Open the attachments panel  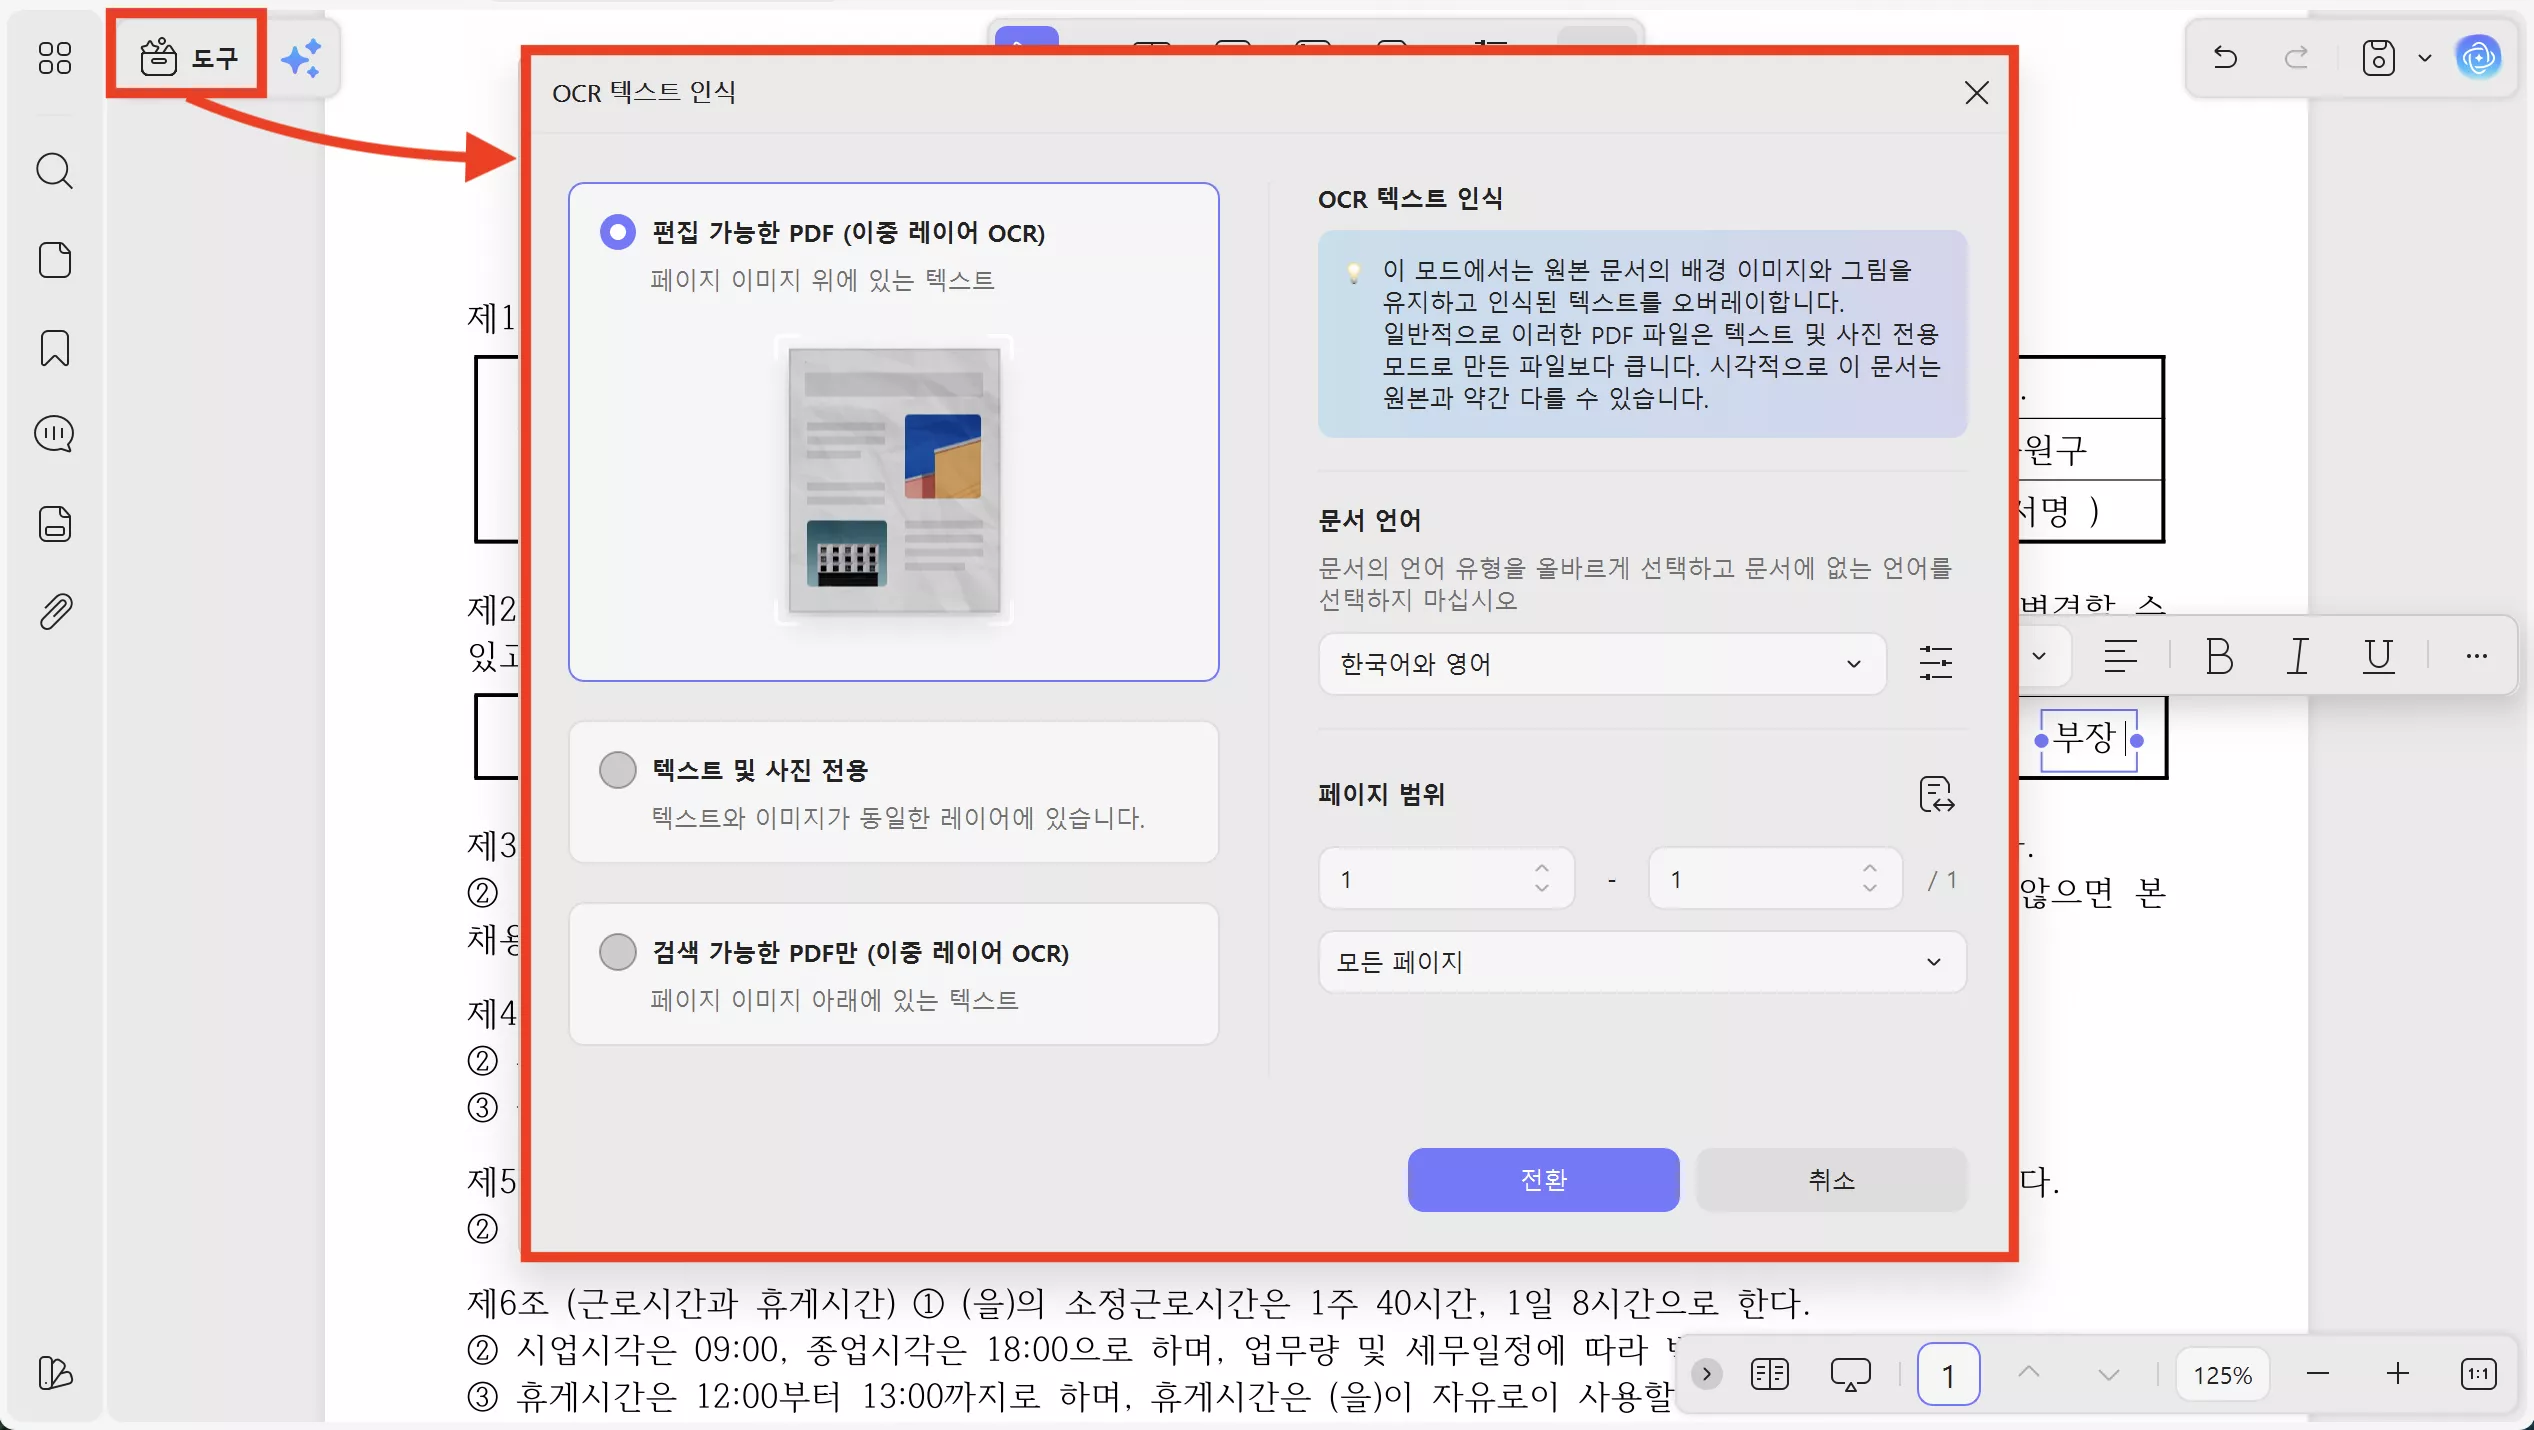tap(55, 611)
